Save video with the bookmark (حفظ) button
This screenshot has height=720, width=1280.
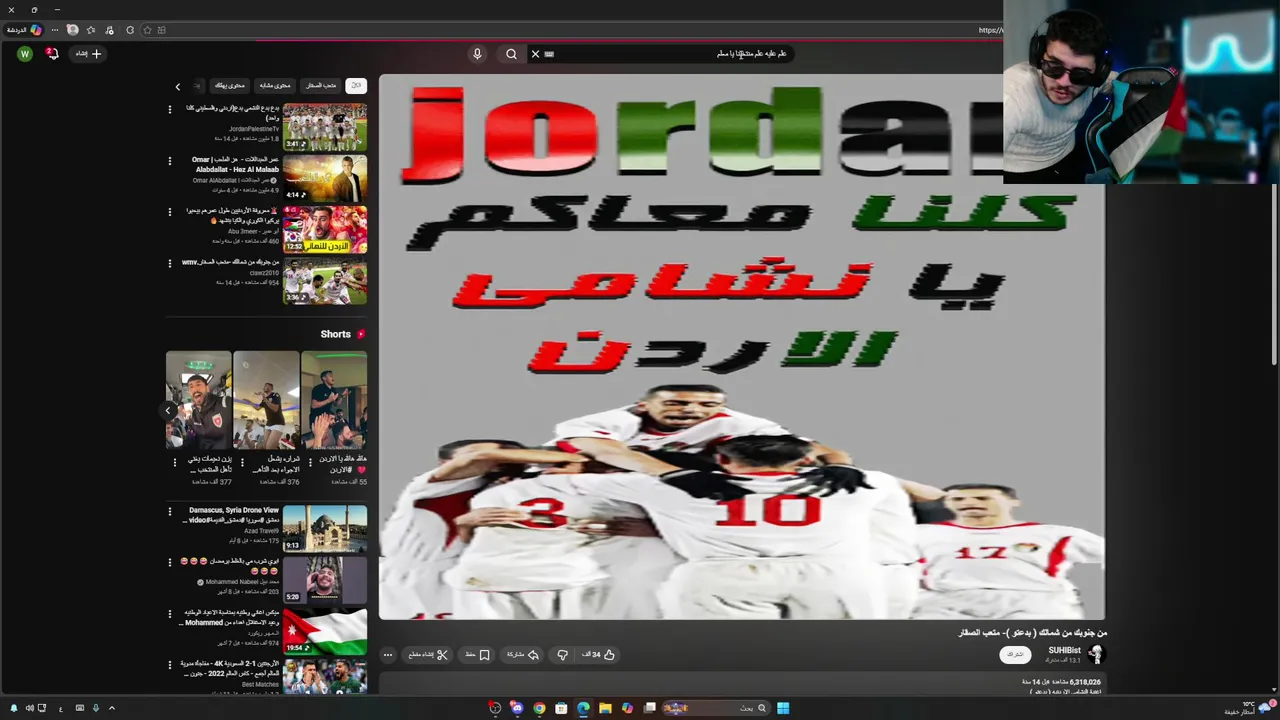pos(477,655)
